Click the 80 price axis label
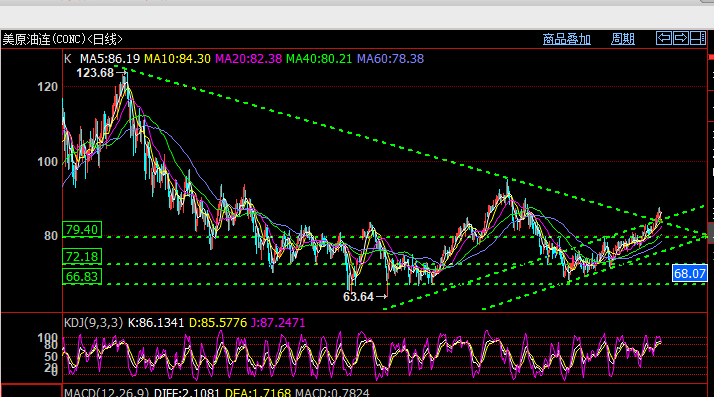 51,236
